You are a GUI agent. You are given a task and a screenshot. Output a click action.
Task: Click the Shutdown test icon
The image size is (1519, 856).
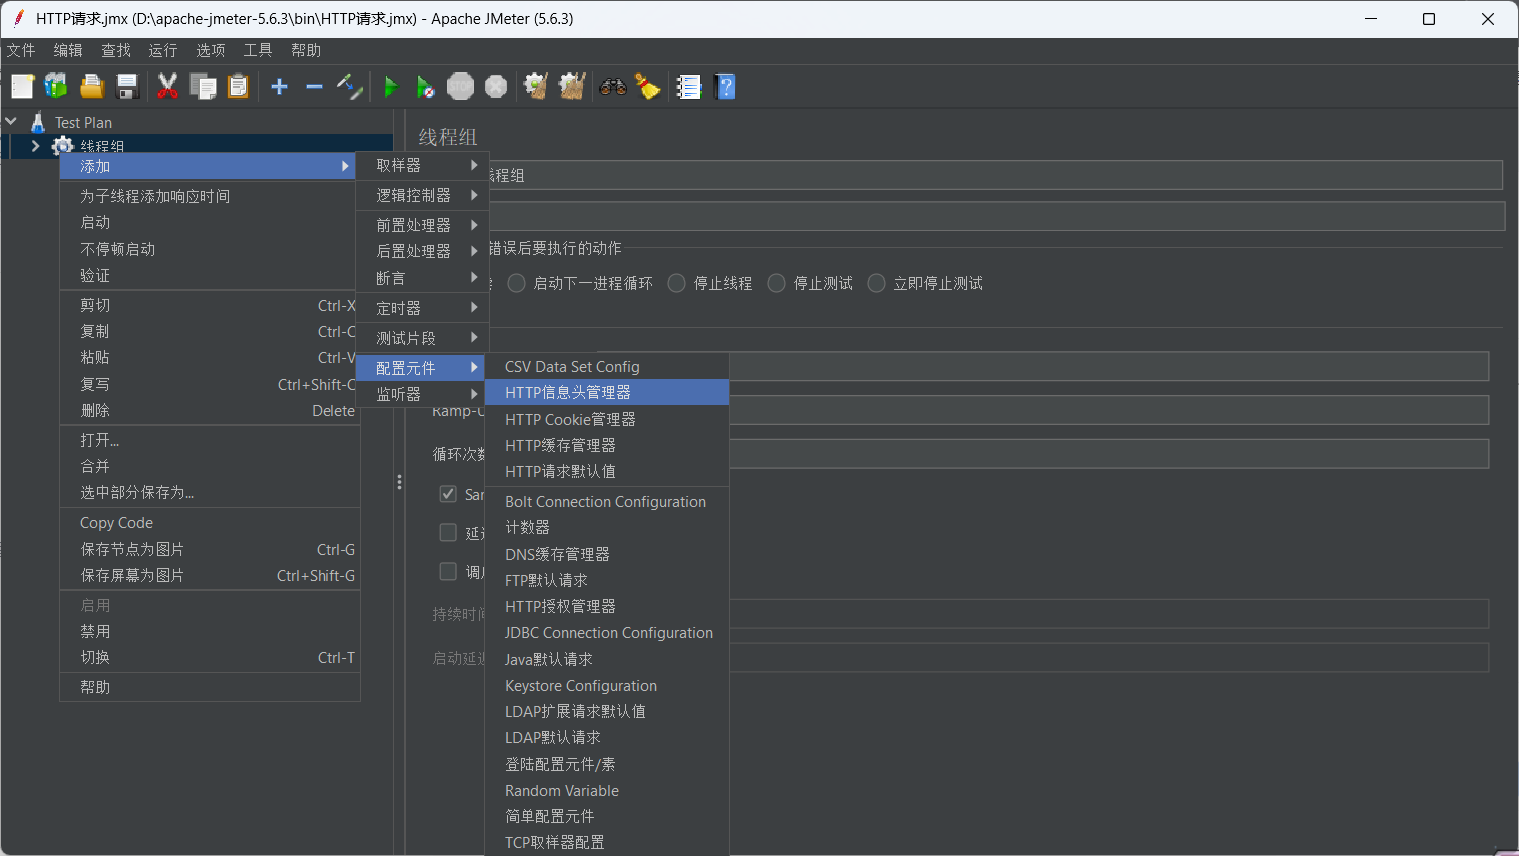click(496, 87)
